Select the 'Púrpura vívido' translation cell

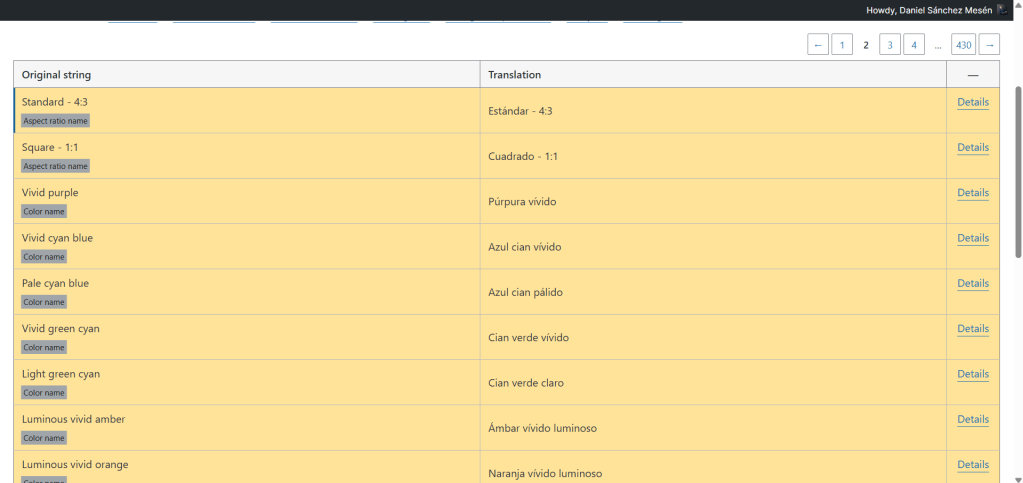coord(712,202)
